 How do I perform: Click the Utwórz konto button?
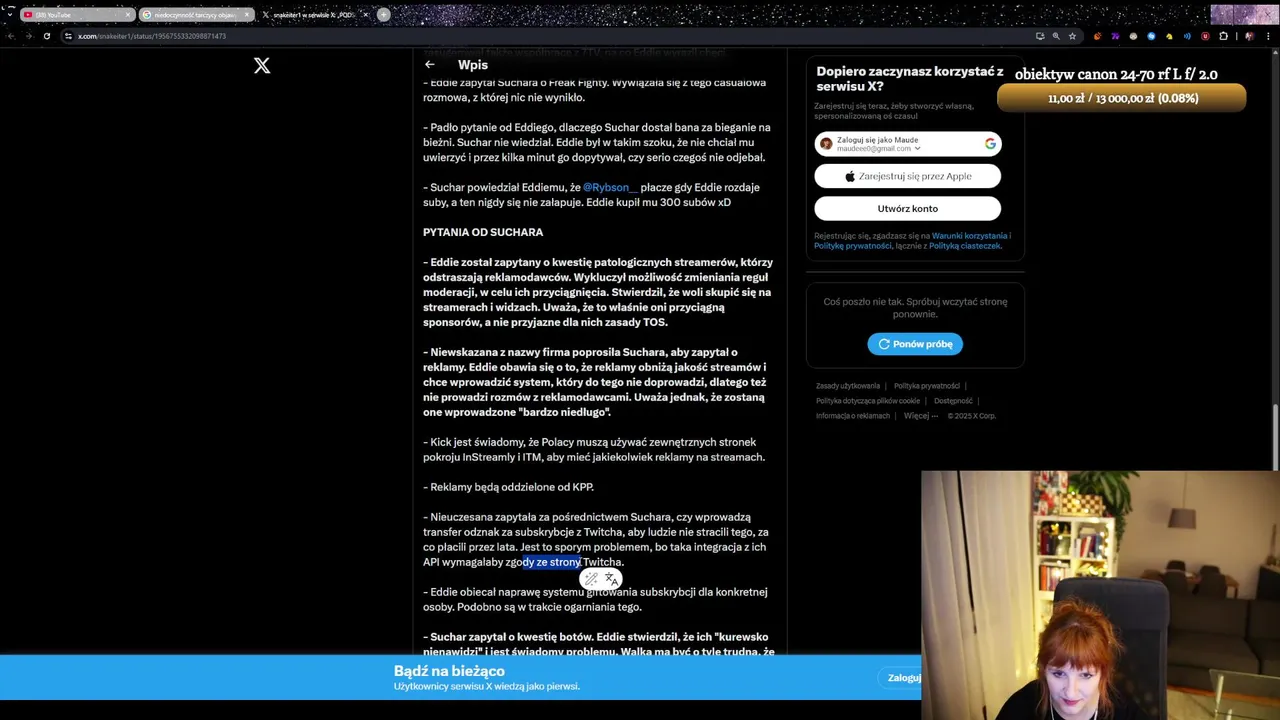point(907,208)
